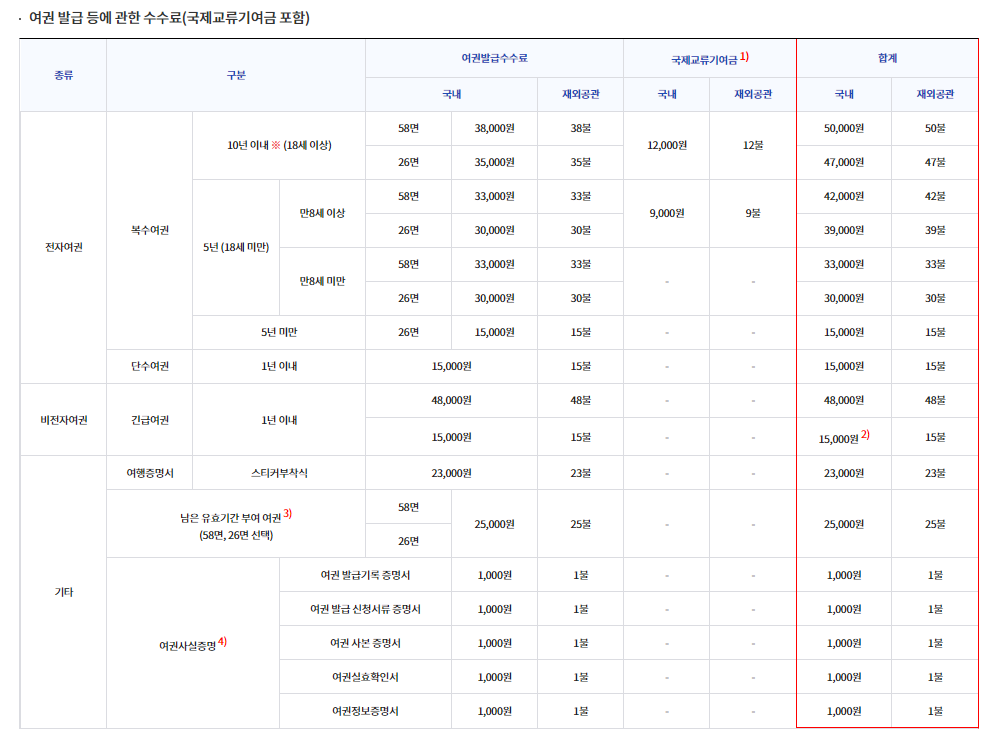Viewport: 990px width, 737px height.
Task: Click '47불' total value
Action: tap(935, 162)
